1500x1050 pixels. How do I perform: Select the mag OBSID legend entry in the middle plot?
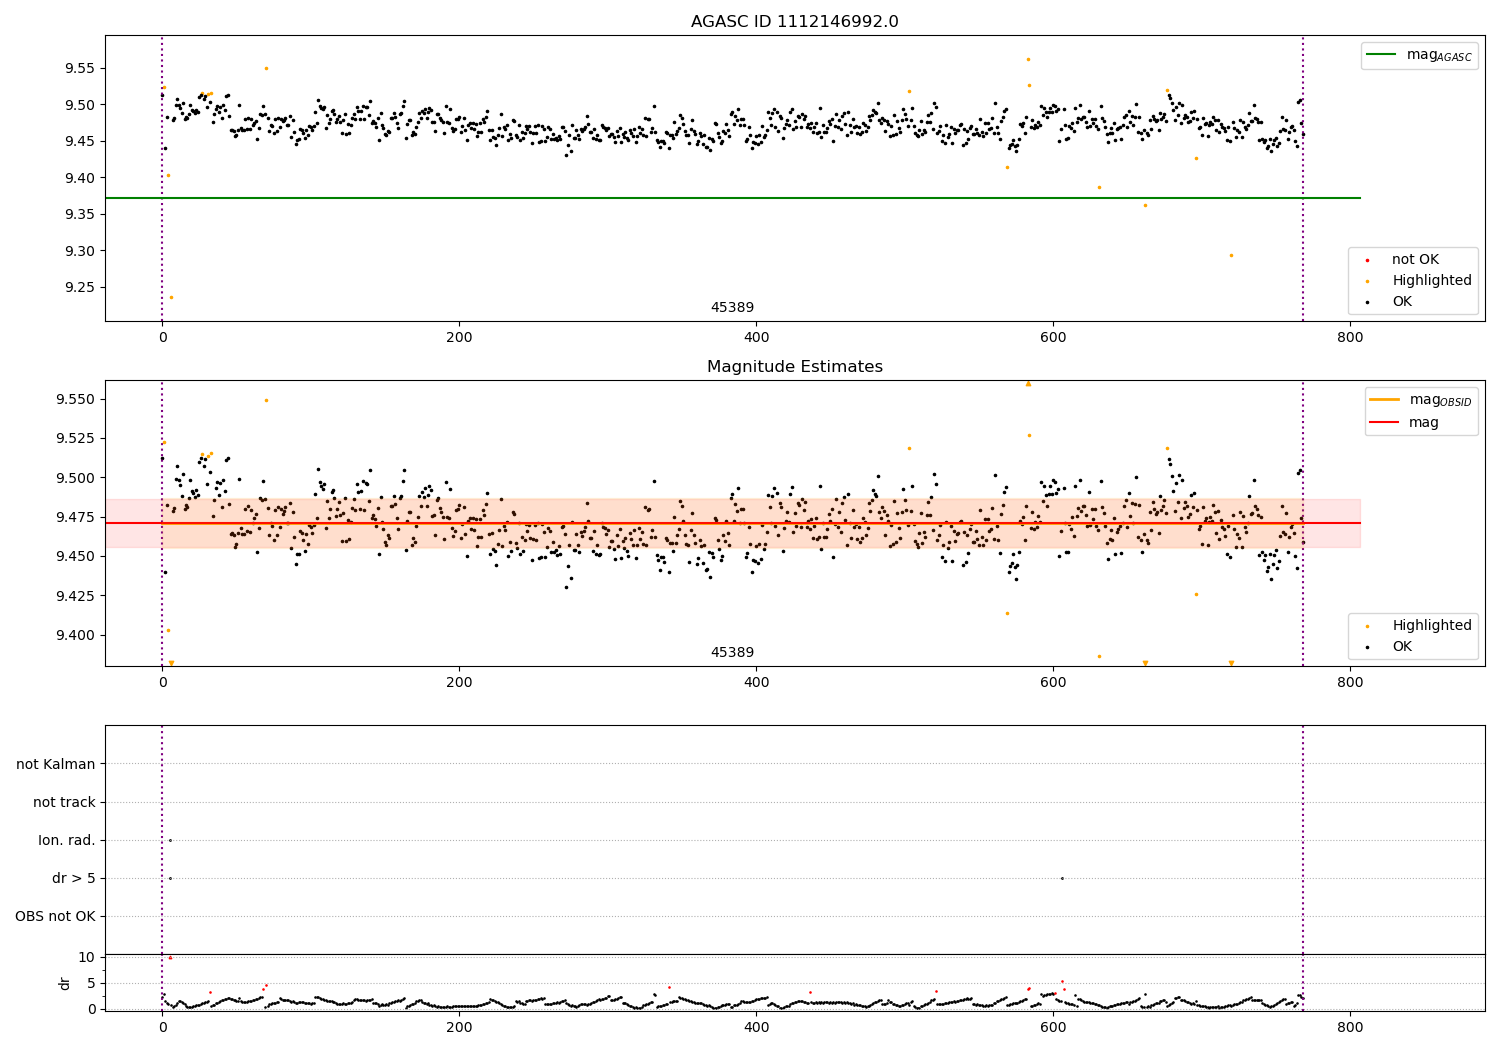click(x=1421, y=400)
